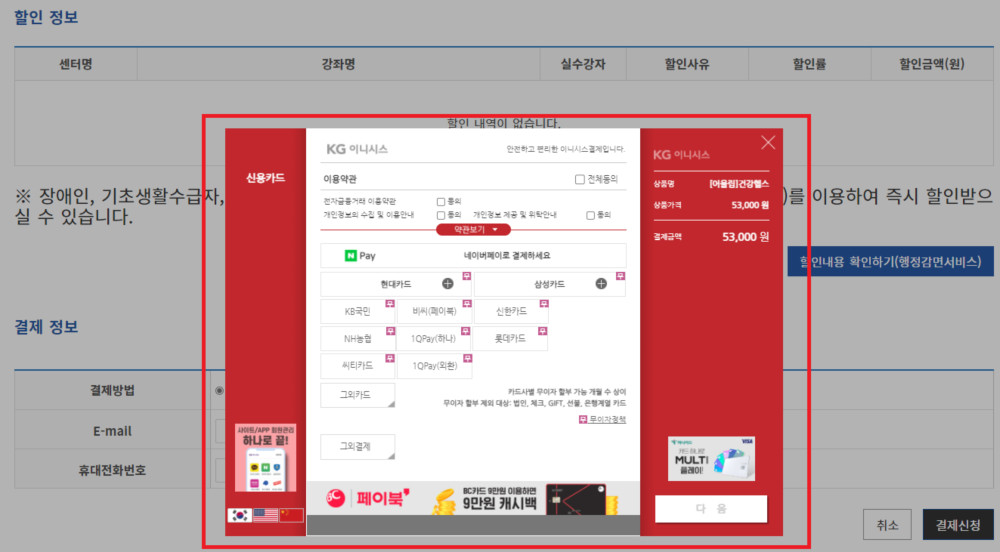
Task: Switch language with the US flag icon
Action: [x=265, y=515]
